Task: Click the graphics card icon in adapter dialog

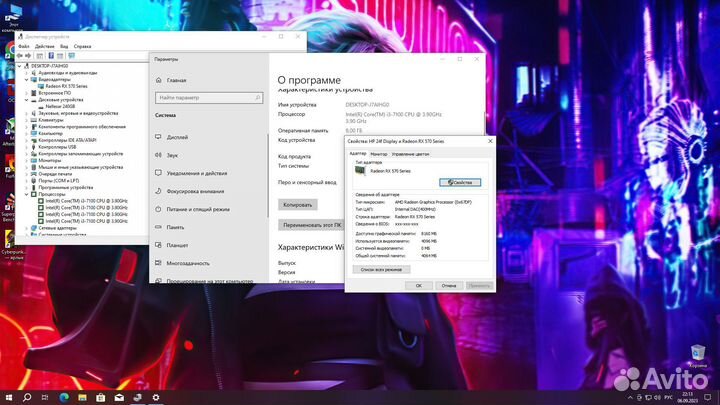Action: [360, 171]
